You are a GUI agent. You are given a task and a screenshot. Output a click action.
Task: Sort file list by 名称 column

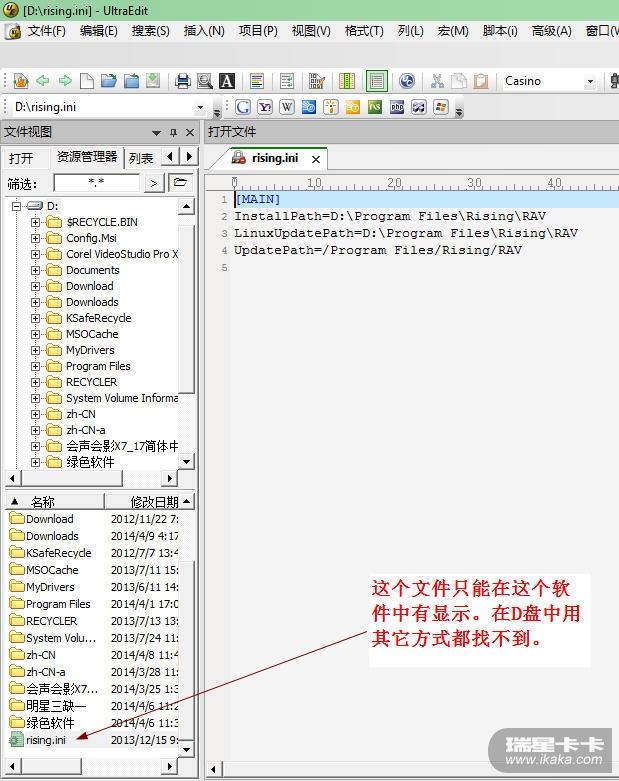click(x=55, y=502)
